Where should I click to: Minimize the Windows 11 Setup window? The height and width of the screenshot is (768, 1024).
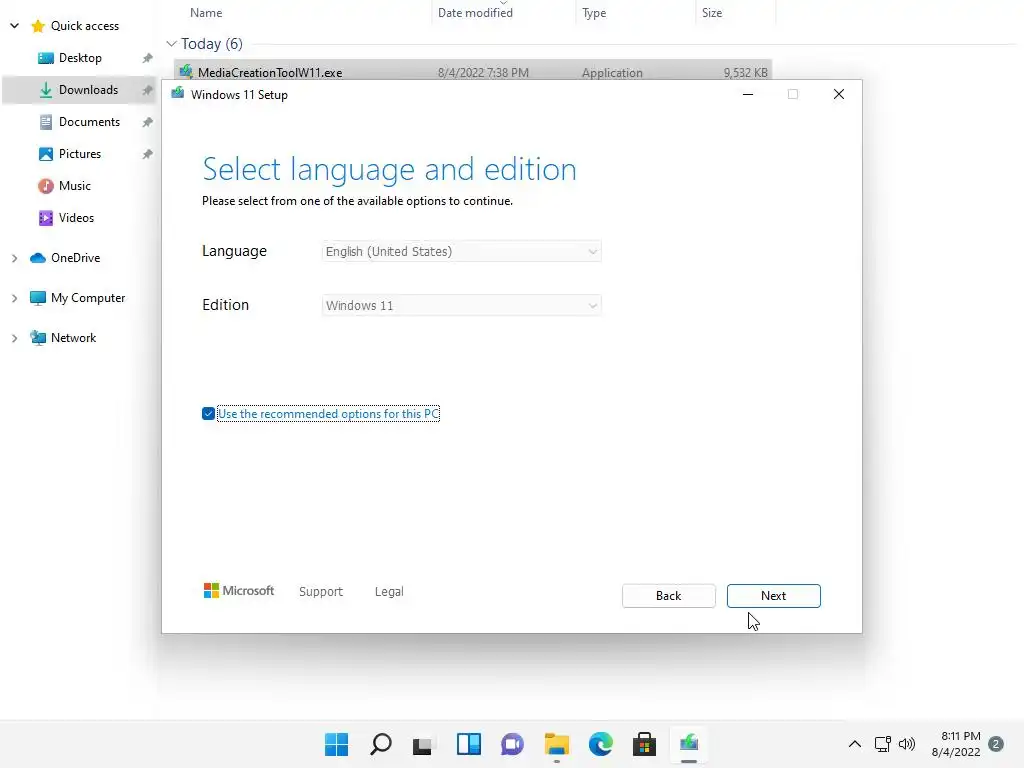pos(748,94)
